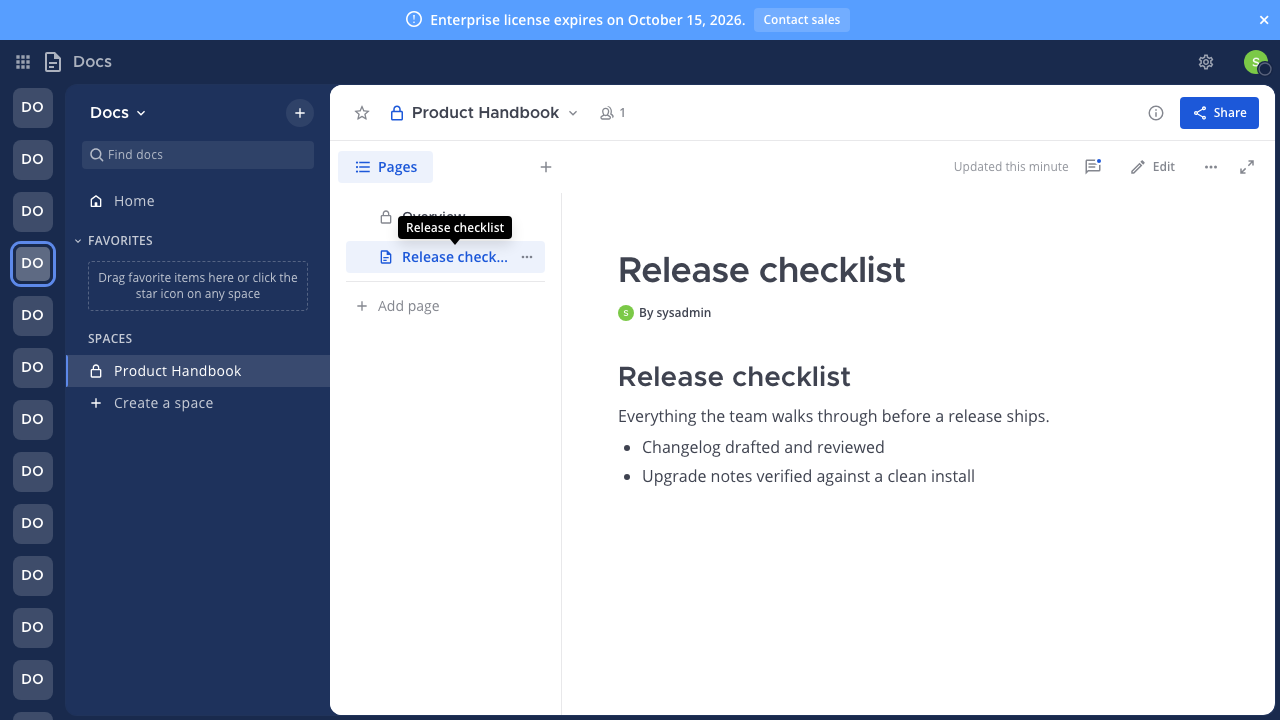Click Add page
1280x720 pixels.
(x=398, y=306)
